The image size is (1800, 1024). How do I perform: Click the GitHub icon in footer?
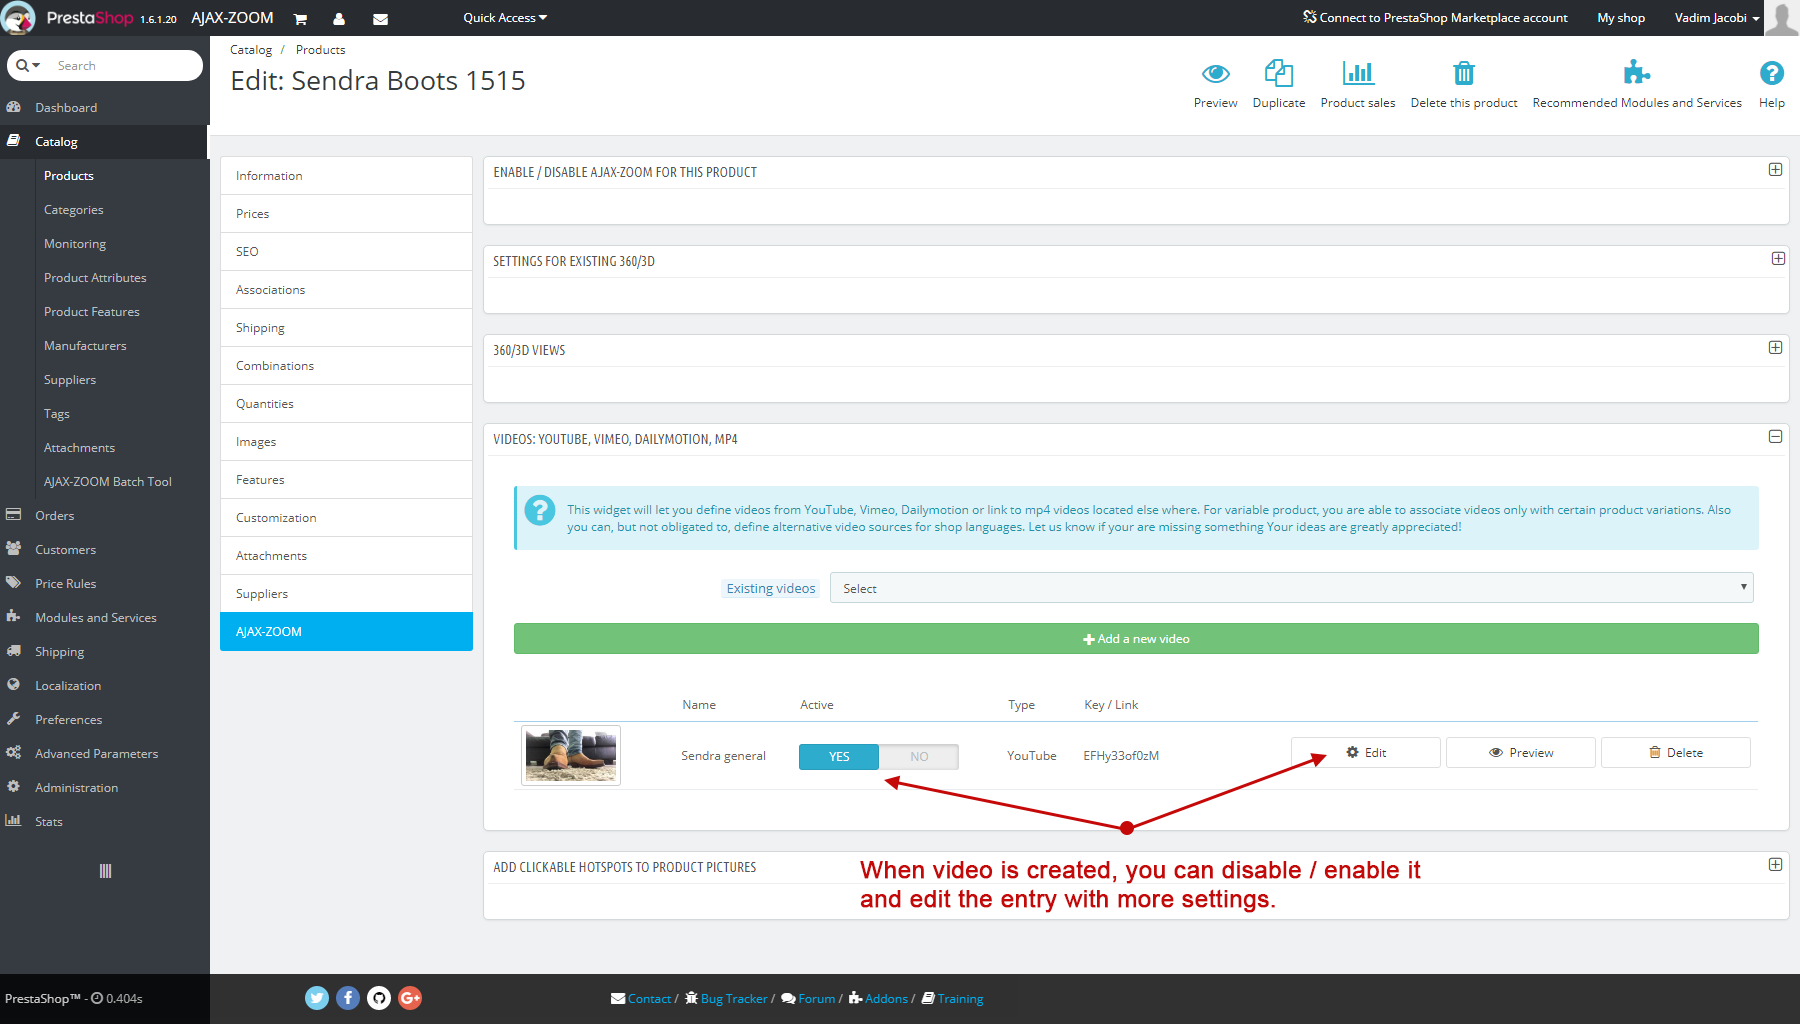(379, 998)
